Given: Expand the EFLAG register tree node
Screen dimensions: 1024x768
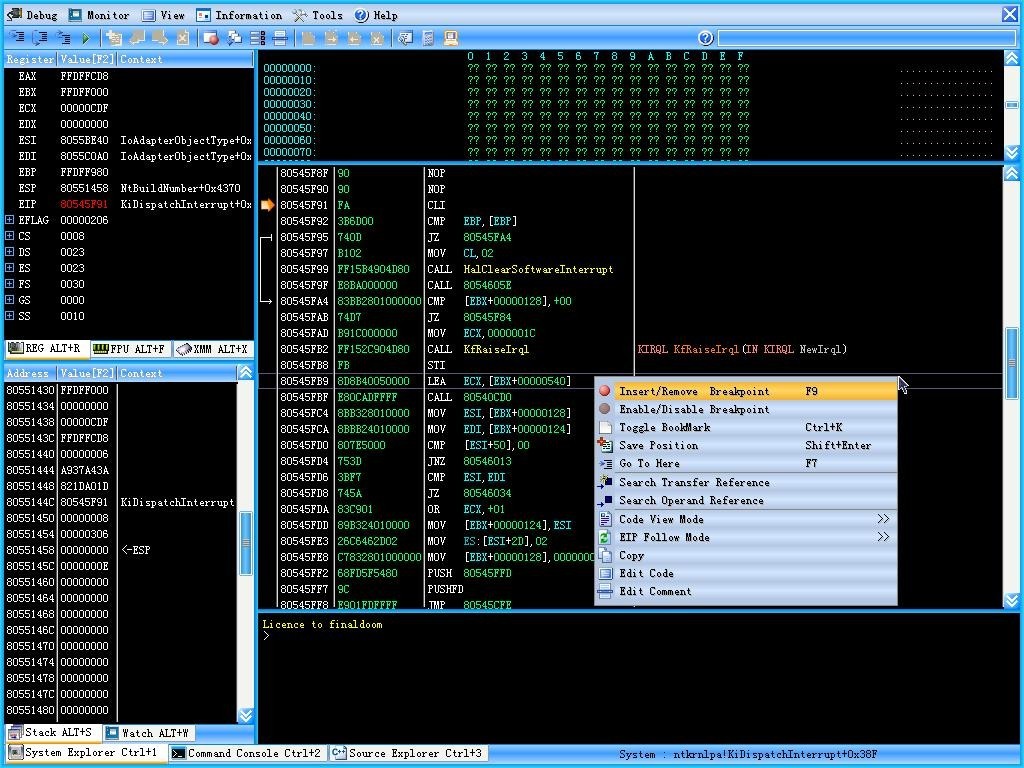Looking at the screenshot, I should pos(10,220).
